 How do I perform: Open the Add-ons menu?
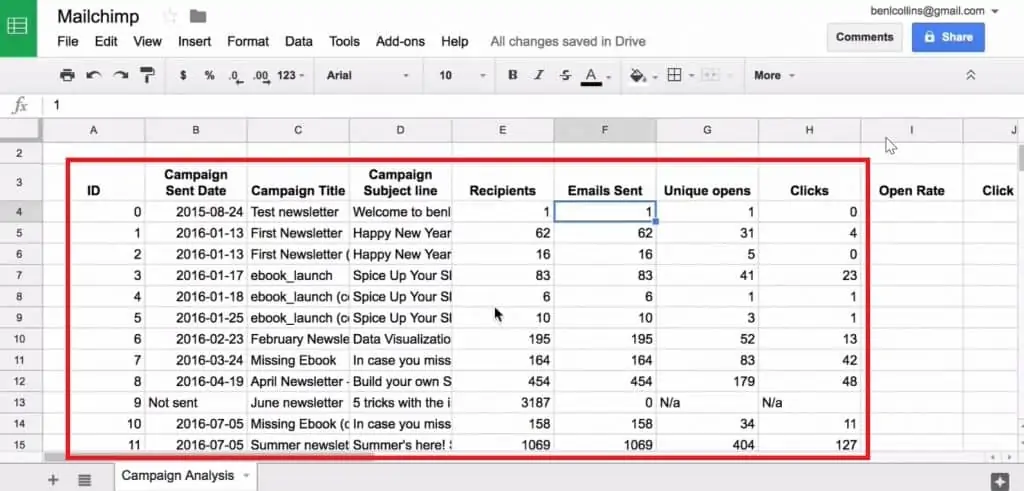[400, 41]
